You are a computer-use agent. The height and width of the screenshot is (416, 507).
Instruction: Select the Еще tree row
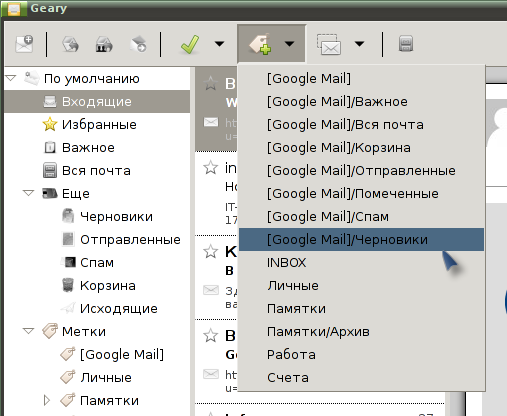tap(97, 193)
